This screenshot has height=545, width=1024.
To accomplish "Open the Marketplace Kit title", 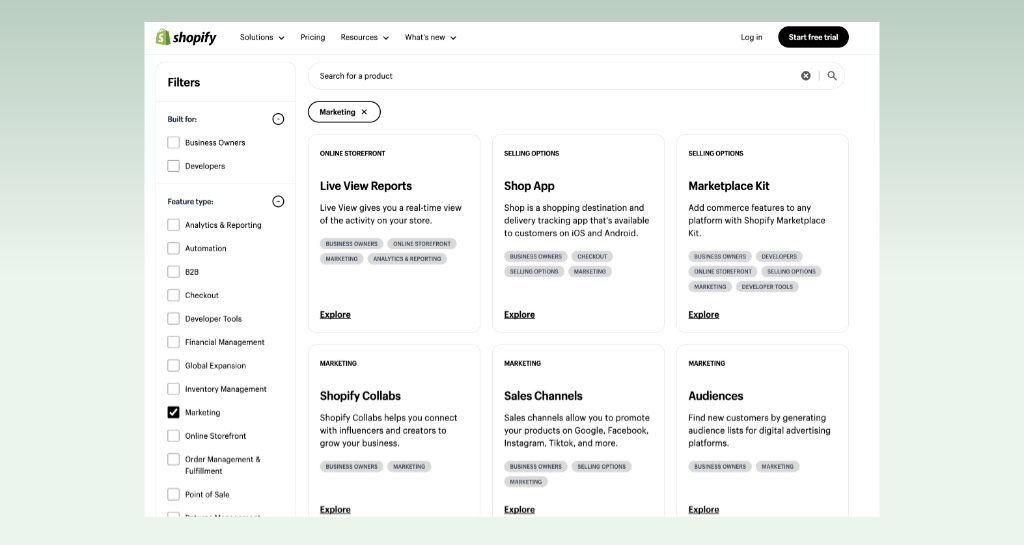I will coord(729,186).
